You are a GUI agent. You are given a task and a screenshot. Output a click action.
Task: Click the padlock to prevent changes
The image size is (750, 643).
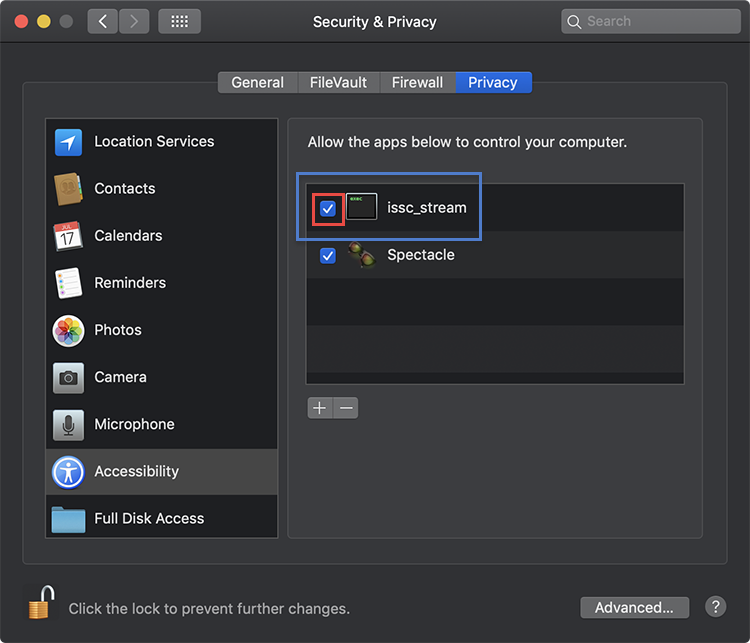tap(41, 602)
